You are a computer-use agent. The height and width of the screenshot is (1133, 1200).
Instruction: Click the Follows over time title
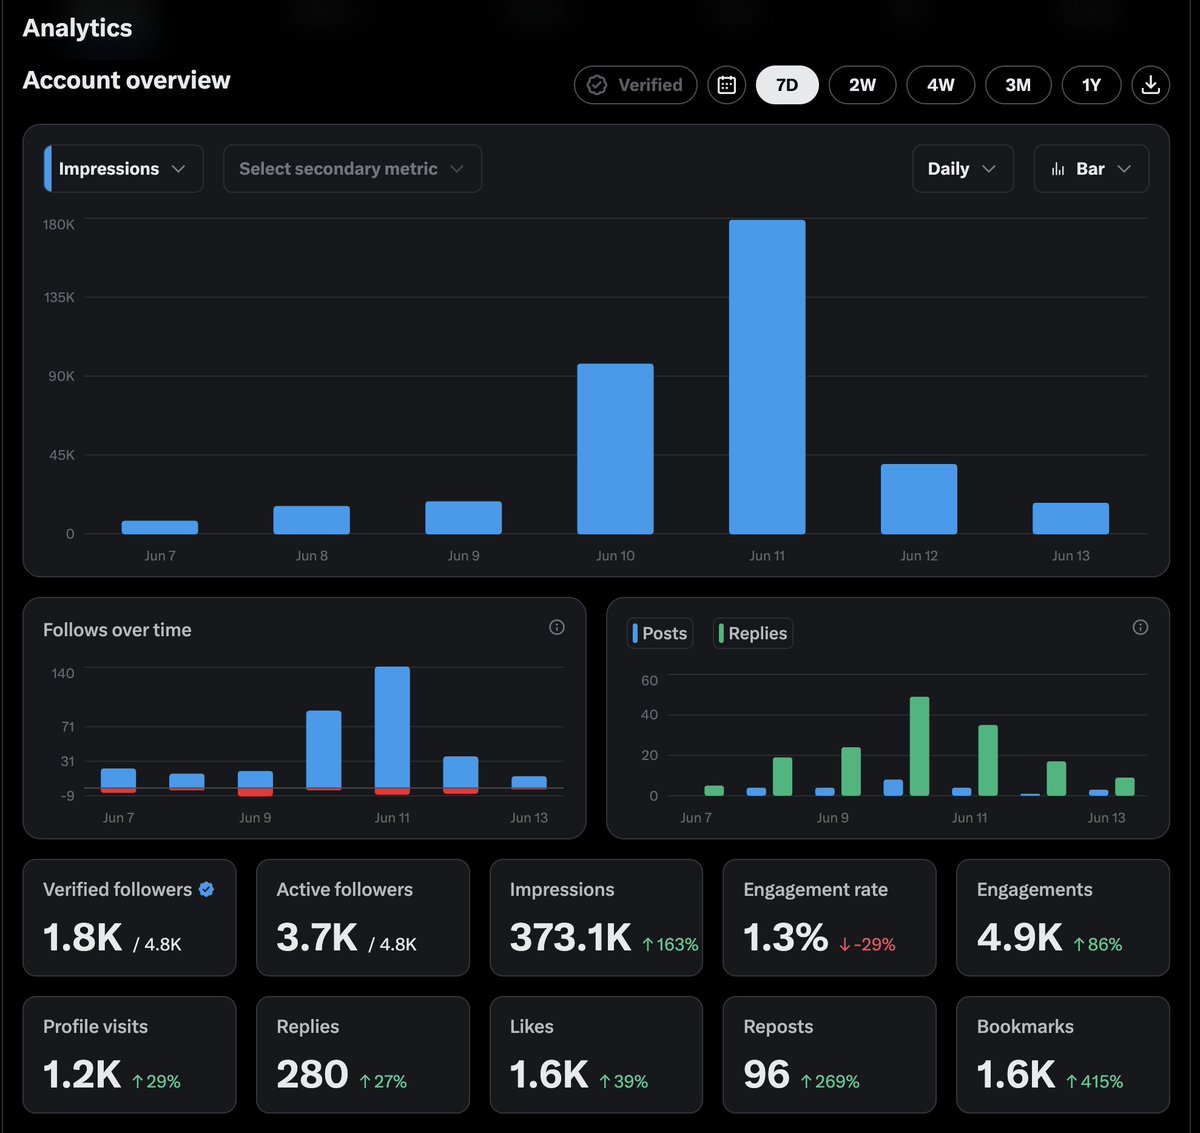click(x=117, y=630)
